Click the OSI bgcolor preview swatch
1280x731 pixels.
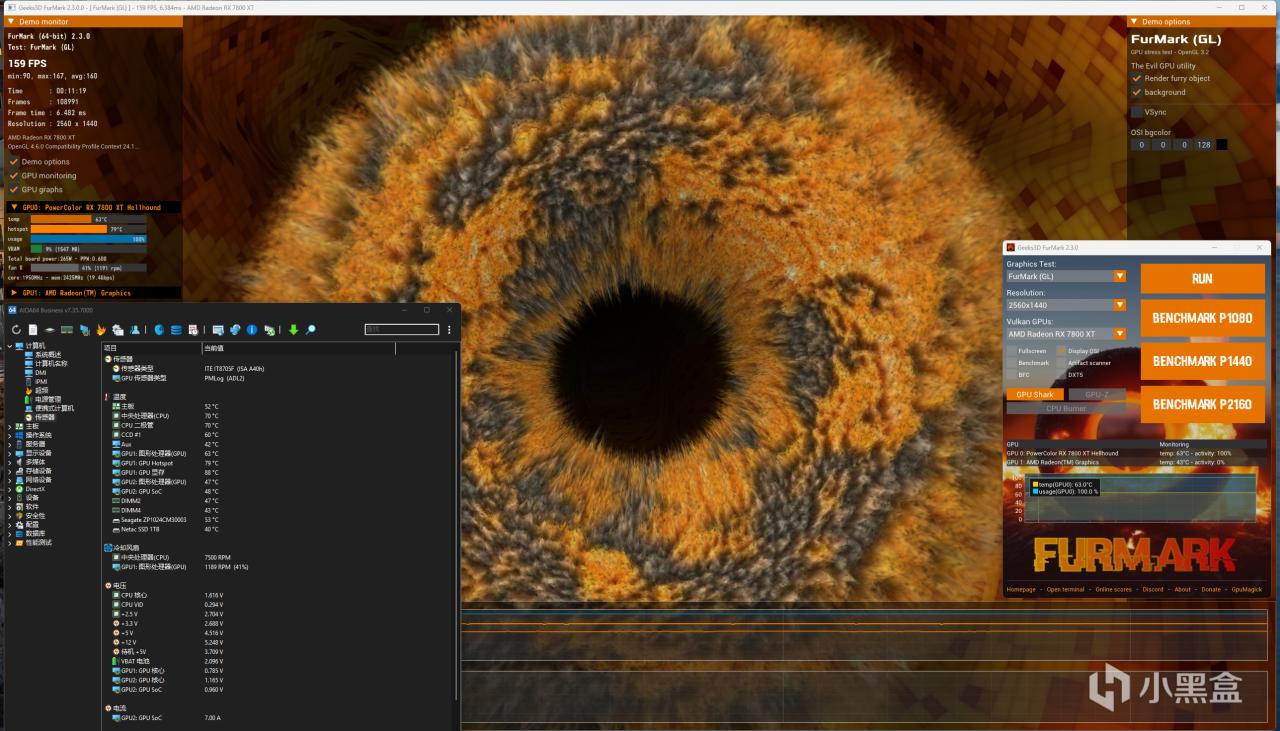point(1221,145)
